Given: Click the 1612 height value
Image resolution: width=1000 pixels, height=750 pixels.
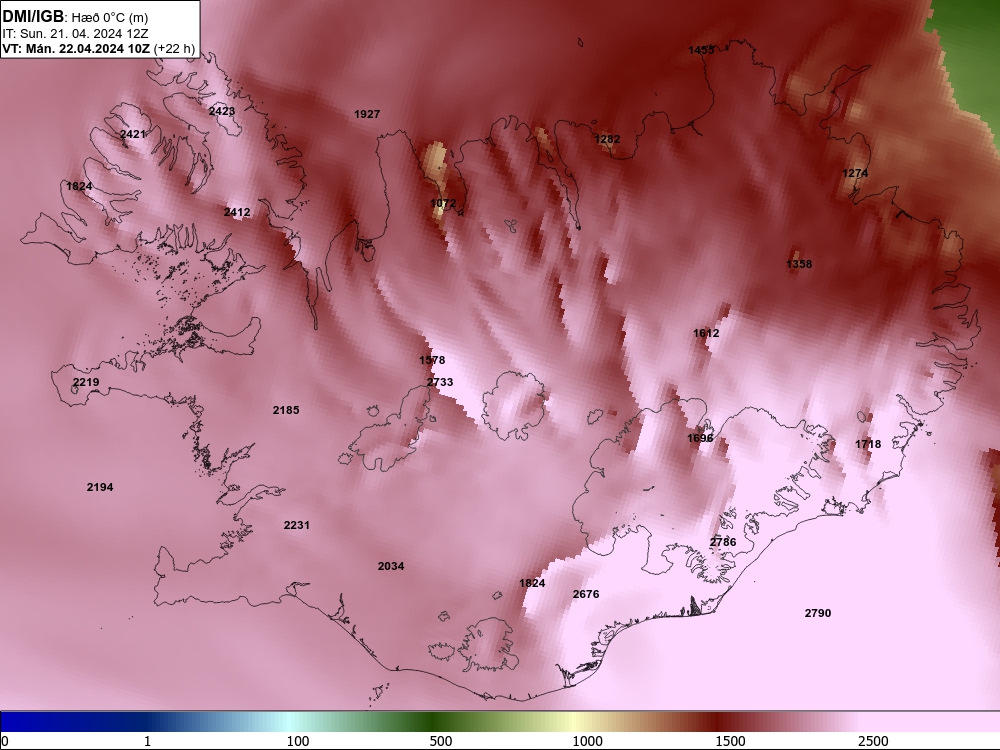Looking at the screenshot, I should click(x=706, y=333).
